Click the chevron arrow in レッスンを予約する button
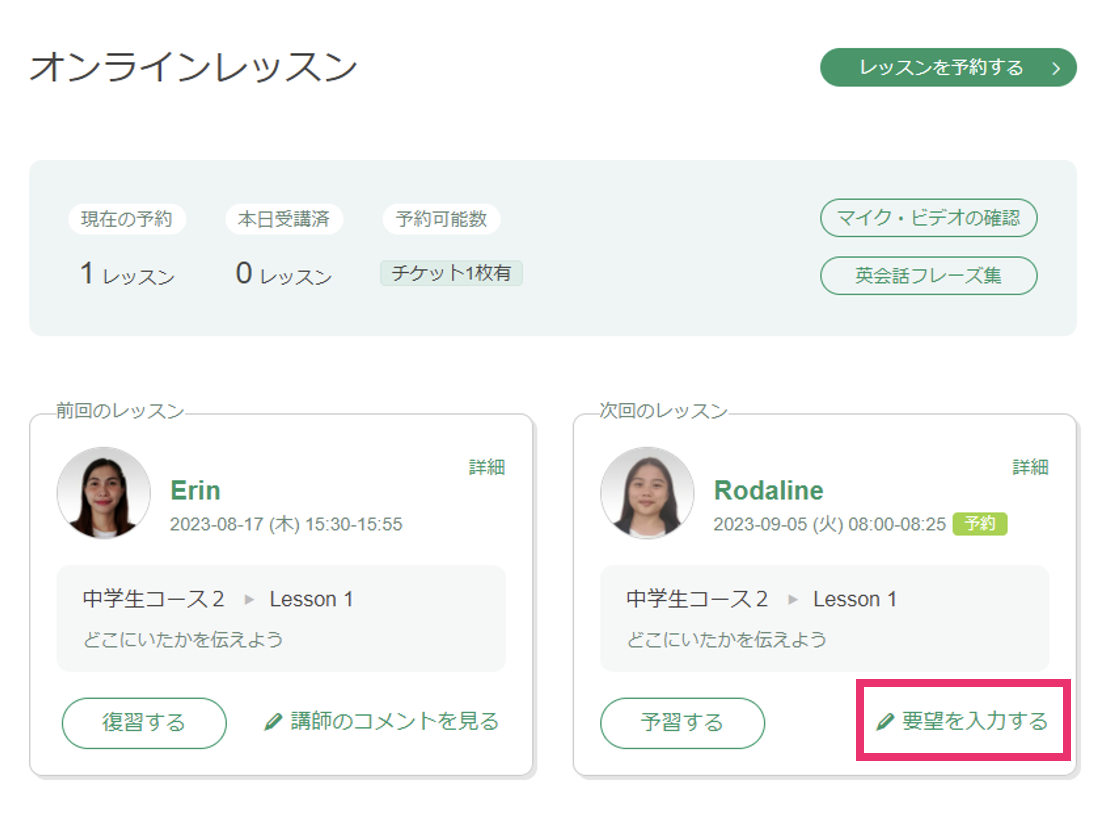 (1055, 68)
